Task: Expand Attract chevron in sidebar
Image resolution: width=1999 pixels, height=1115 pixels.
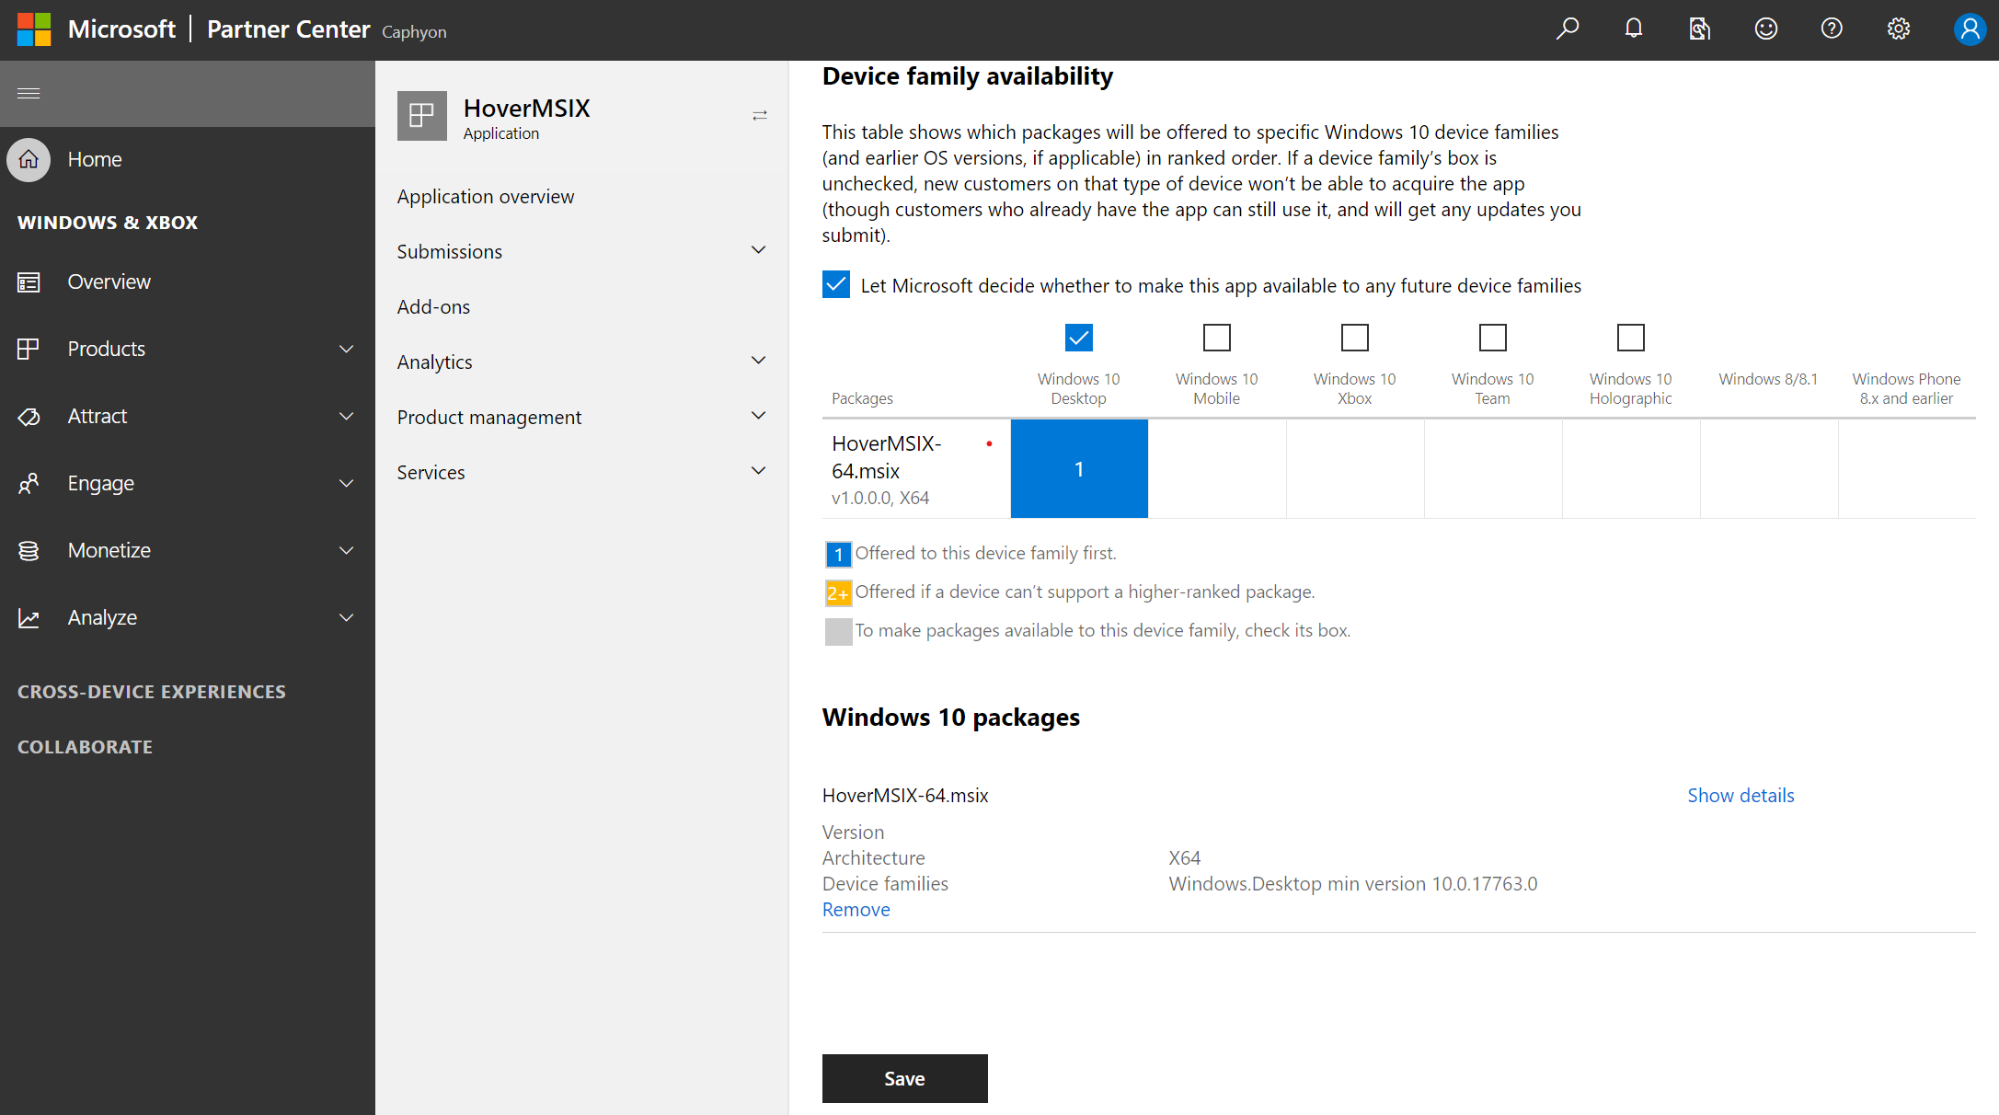Action: pyautogui.click(x=346, y=416)
